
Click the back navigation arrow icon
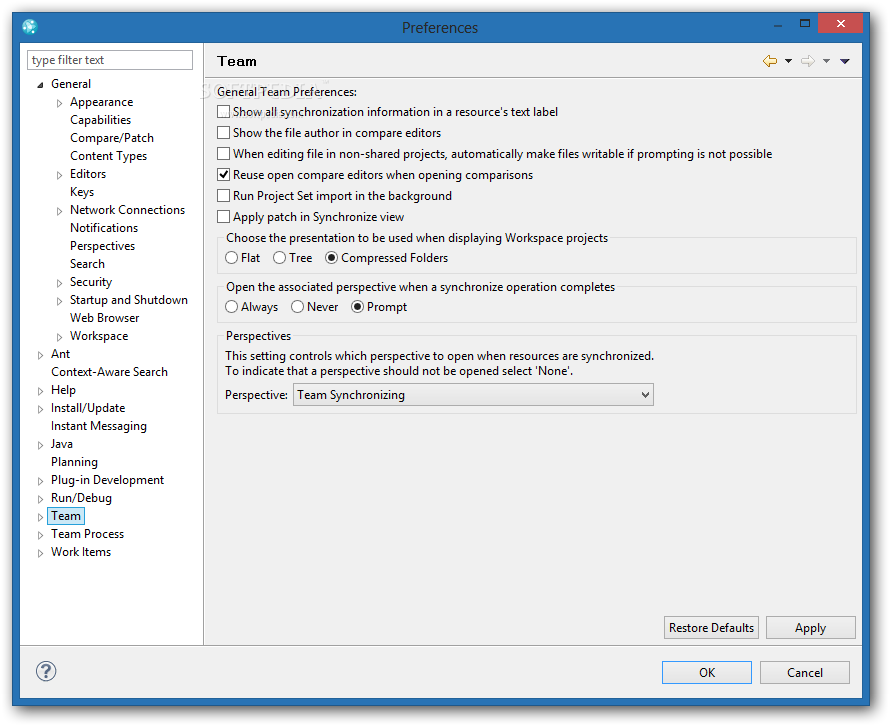[770, 61]
